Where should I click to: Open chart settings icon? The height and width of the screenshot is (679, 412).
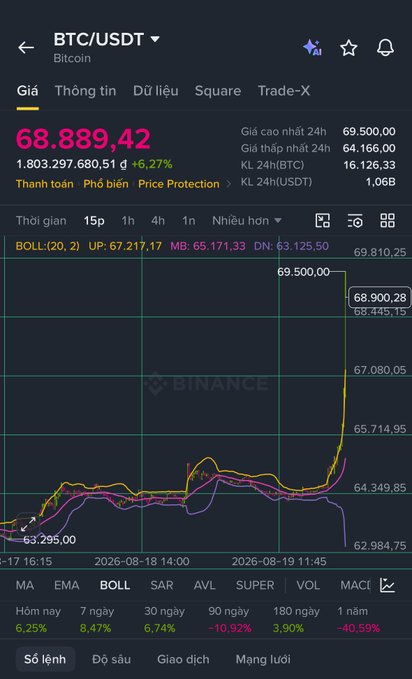[x=355, y=220]
